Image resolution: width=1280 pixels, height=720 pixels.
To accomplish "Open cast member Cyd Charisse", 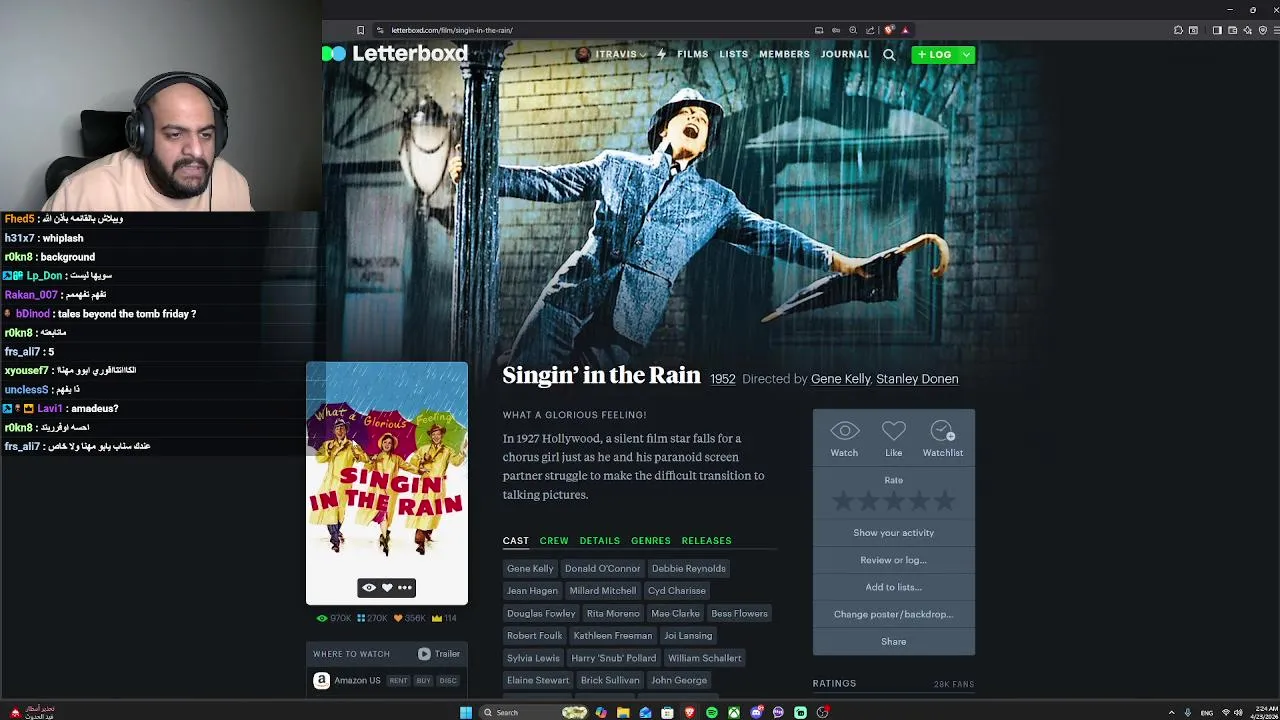I will coord(677,591).
